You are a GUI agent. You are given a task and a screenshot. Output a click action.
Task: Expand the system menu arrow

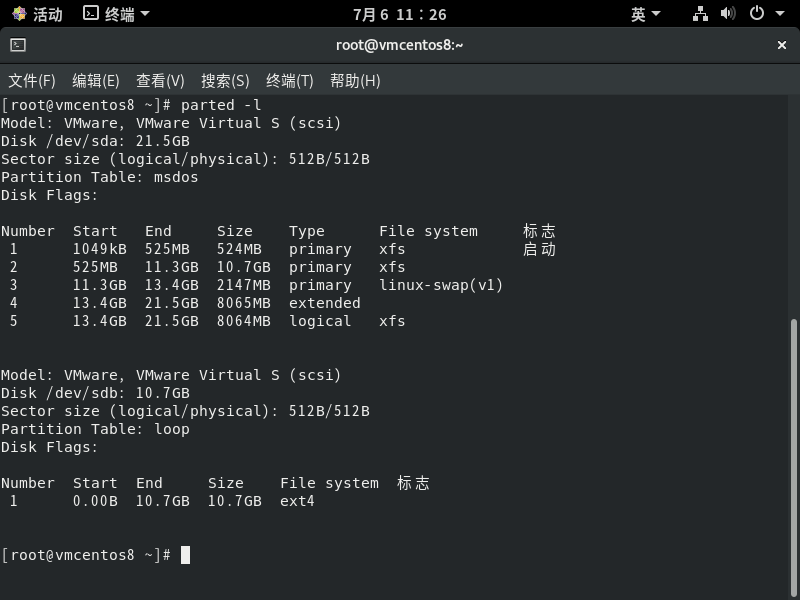point(780,14)
